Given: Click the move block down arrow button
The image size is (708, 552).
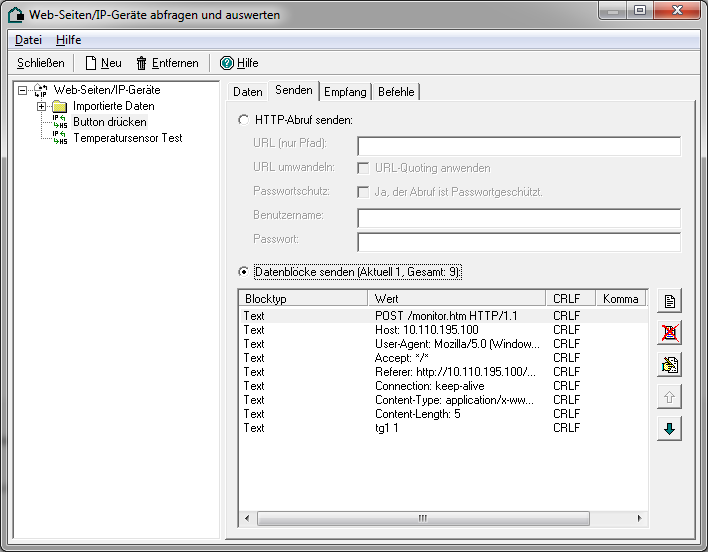Looking at the screenshot, I should point(669,429).
